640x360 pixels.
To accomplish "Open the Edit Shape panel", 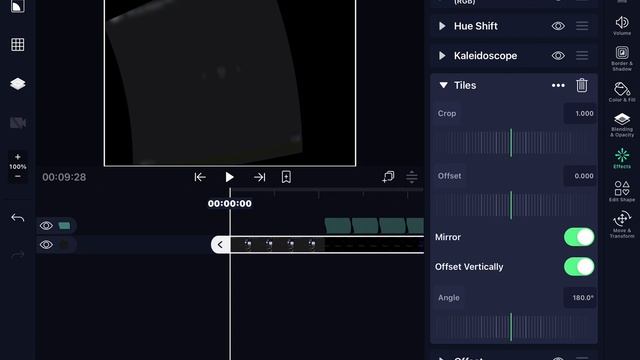I will coord(622,191).
